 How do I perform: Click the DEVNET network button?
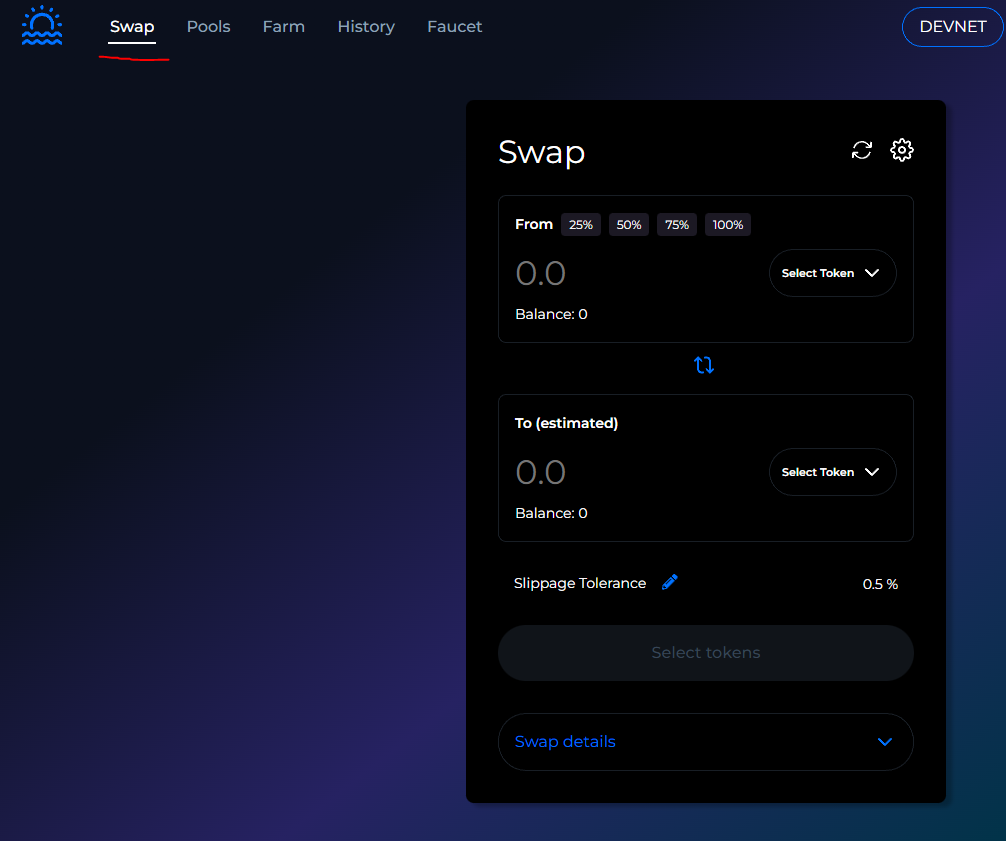(x=952, y=27)
